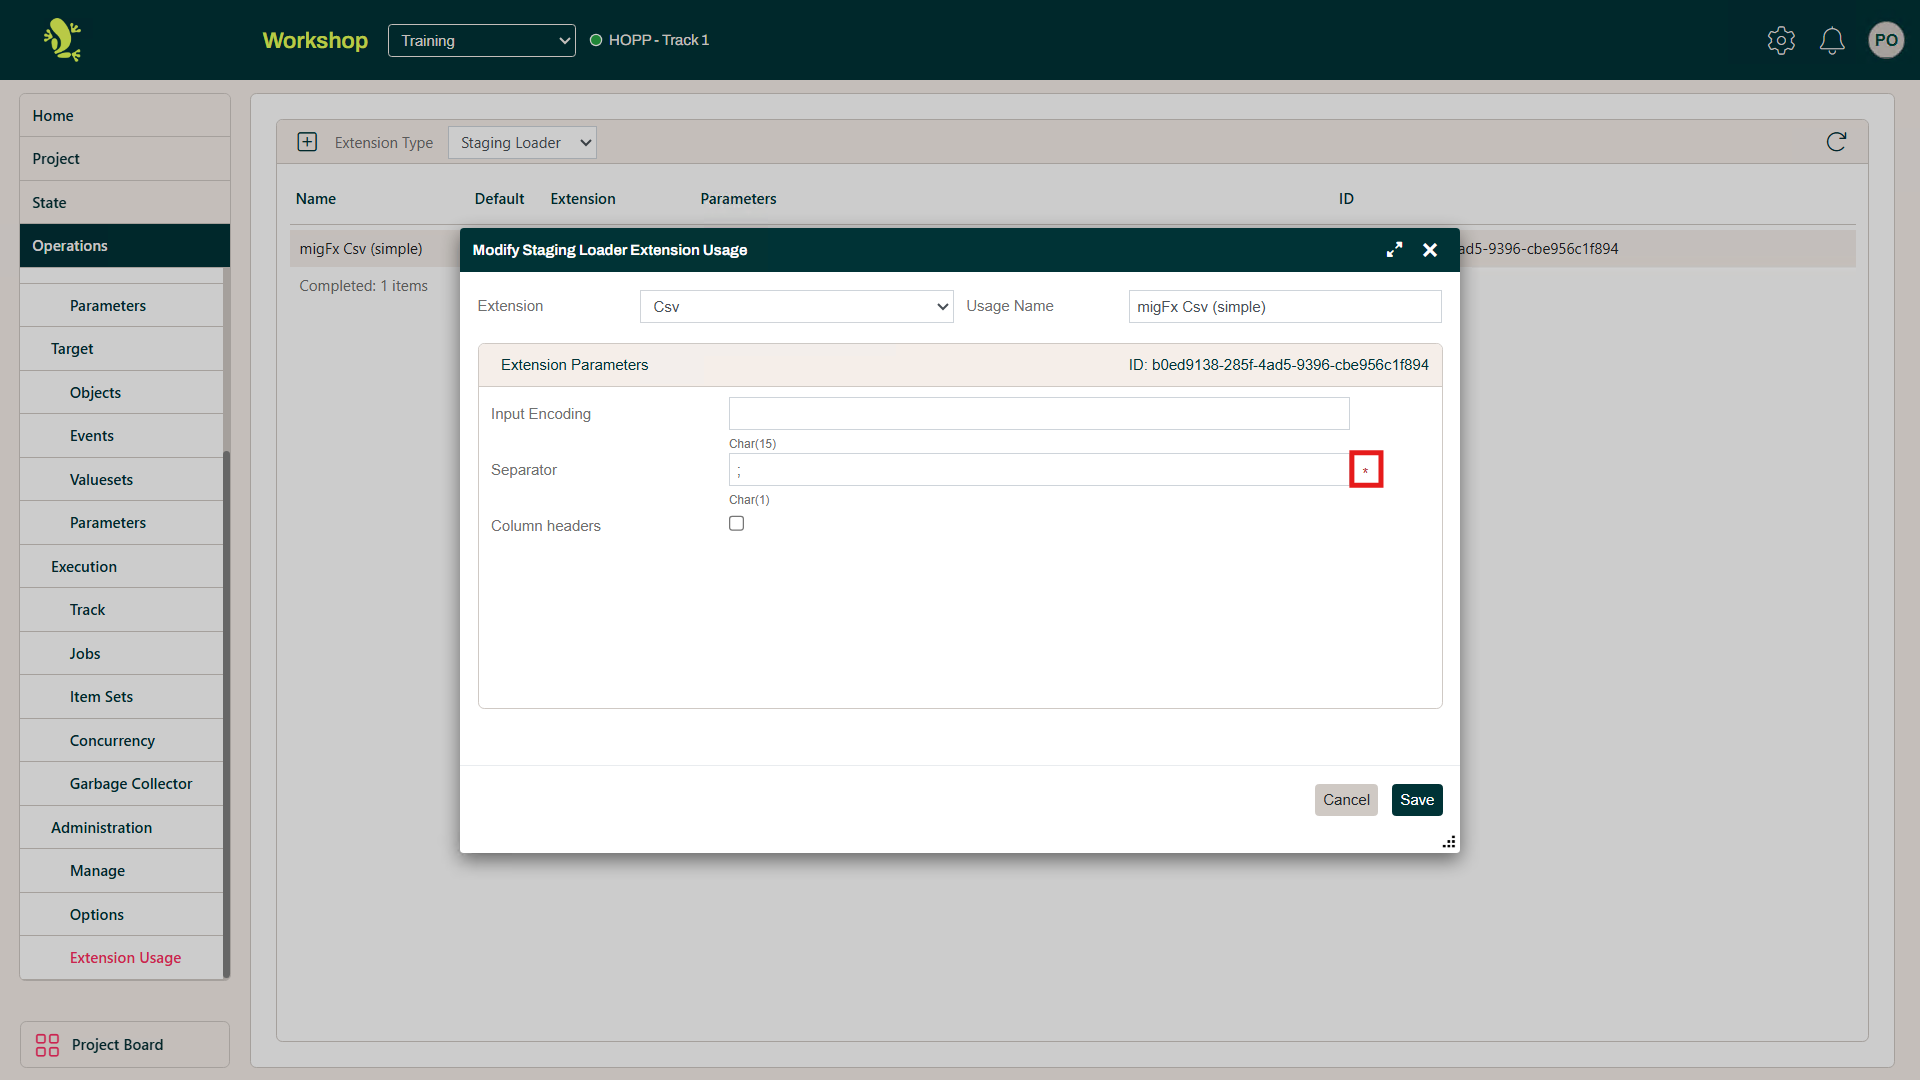Viewport: 1920px width, 1080px height.
Task: Open notifications via the bell icon
Action: (x=1832, y=40)
